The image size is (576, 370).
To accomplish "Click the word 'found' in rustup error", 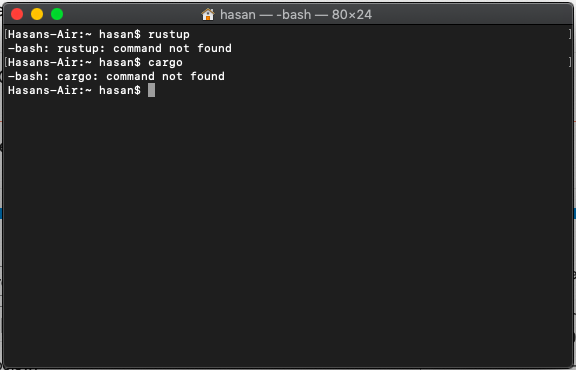I will [215, 48].
